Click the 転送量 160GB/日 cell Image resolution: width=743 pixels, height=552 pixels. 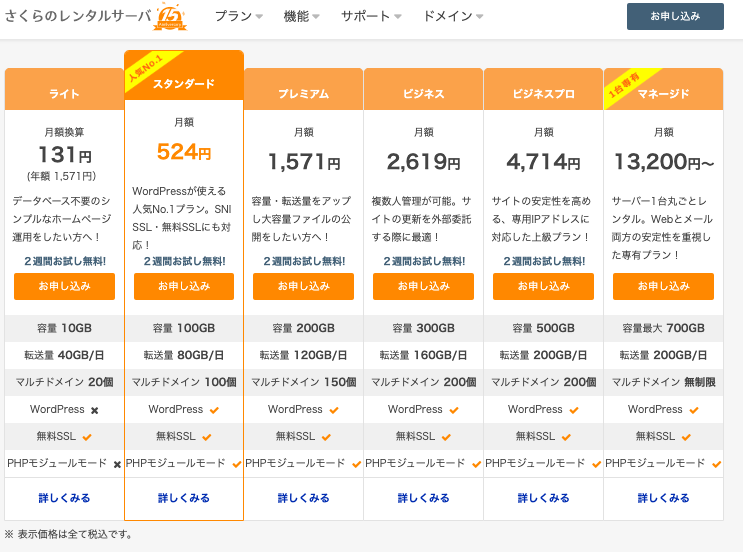coord(424,355)
